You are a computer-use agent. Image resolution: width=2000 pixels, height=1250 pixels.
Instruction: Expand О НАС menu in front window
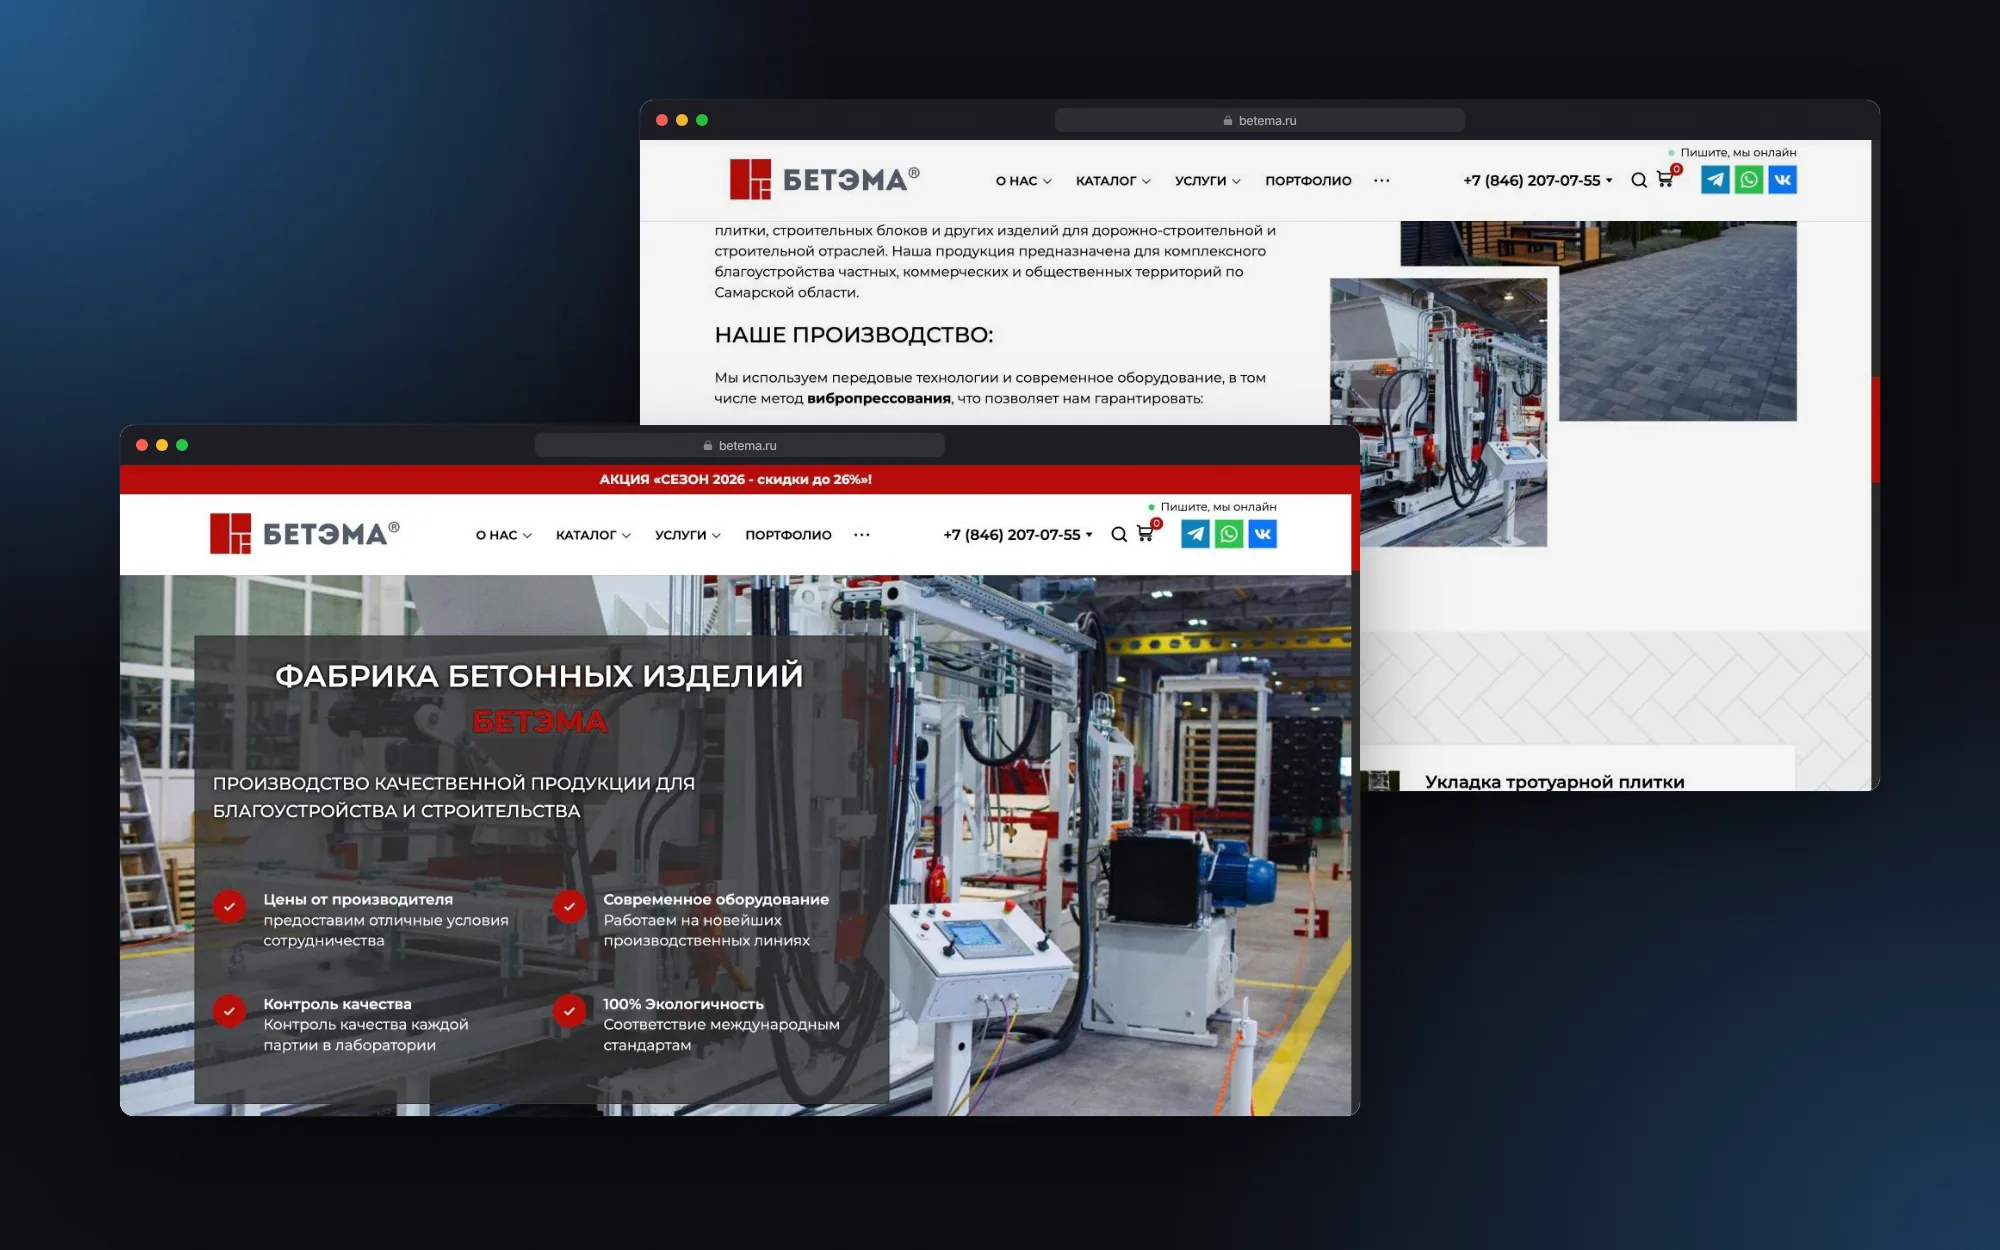pyautogui.click(x=504, y=535)
